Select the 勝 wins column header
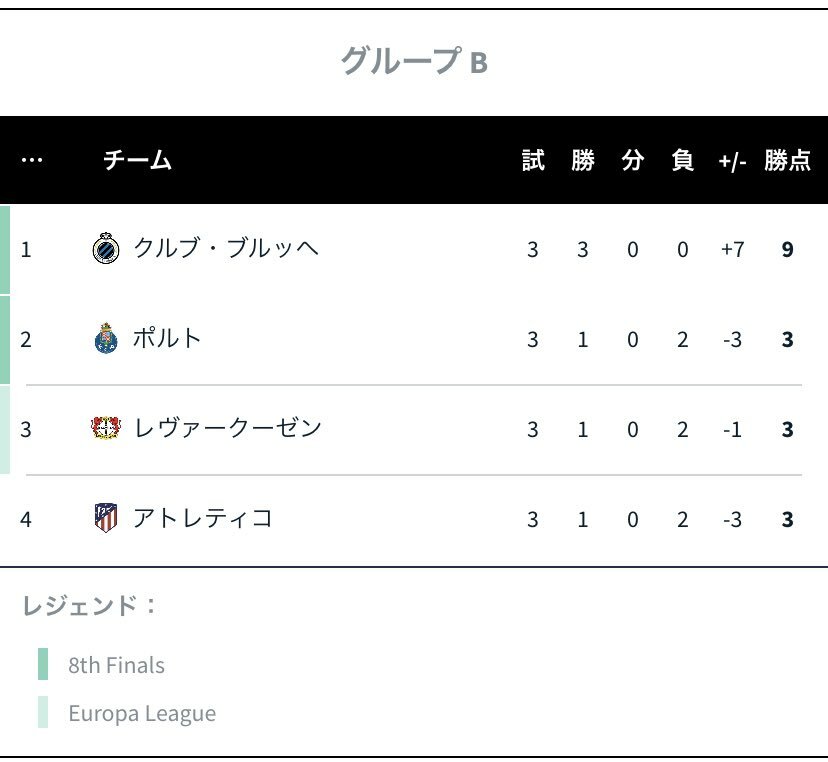 583,160
